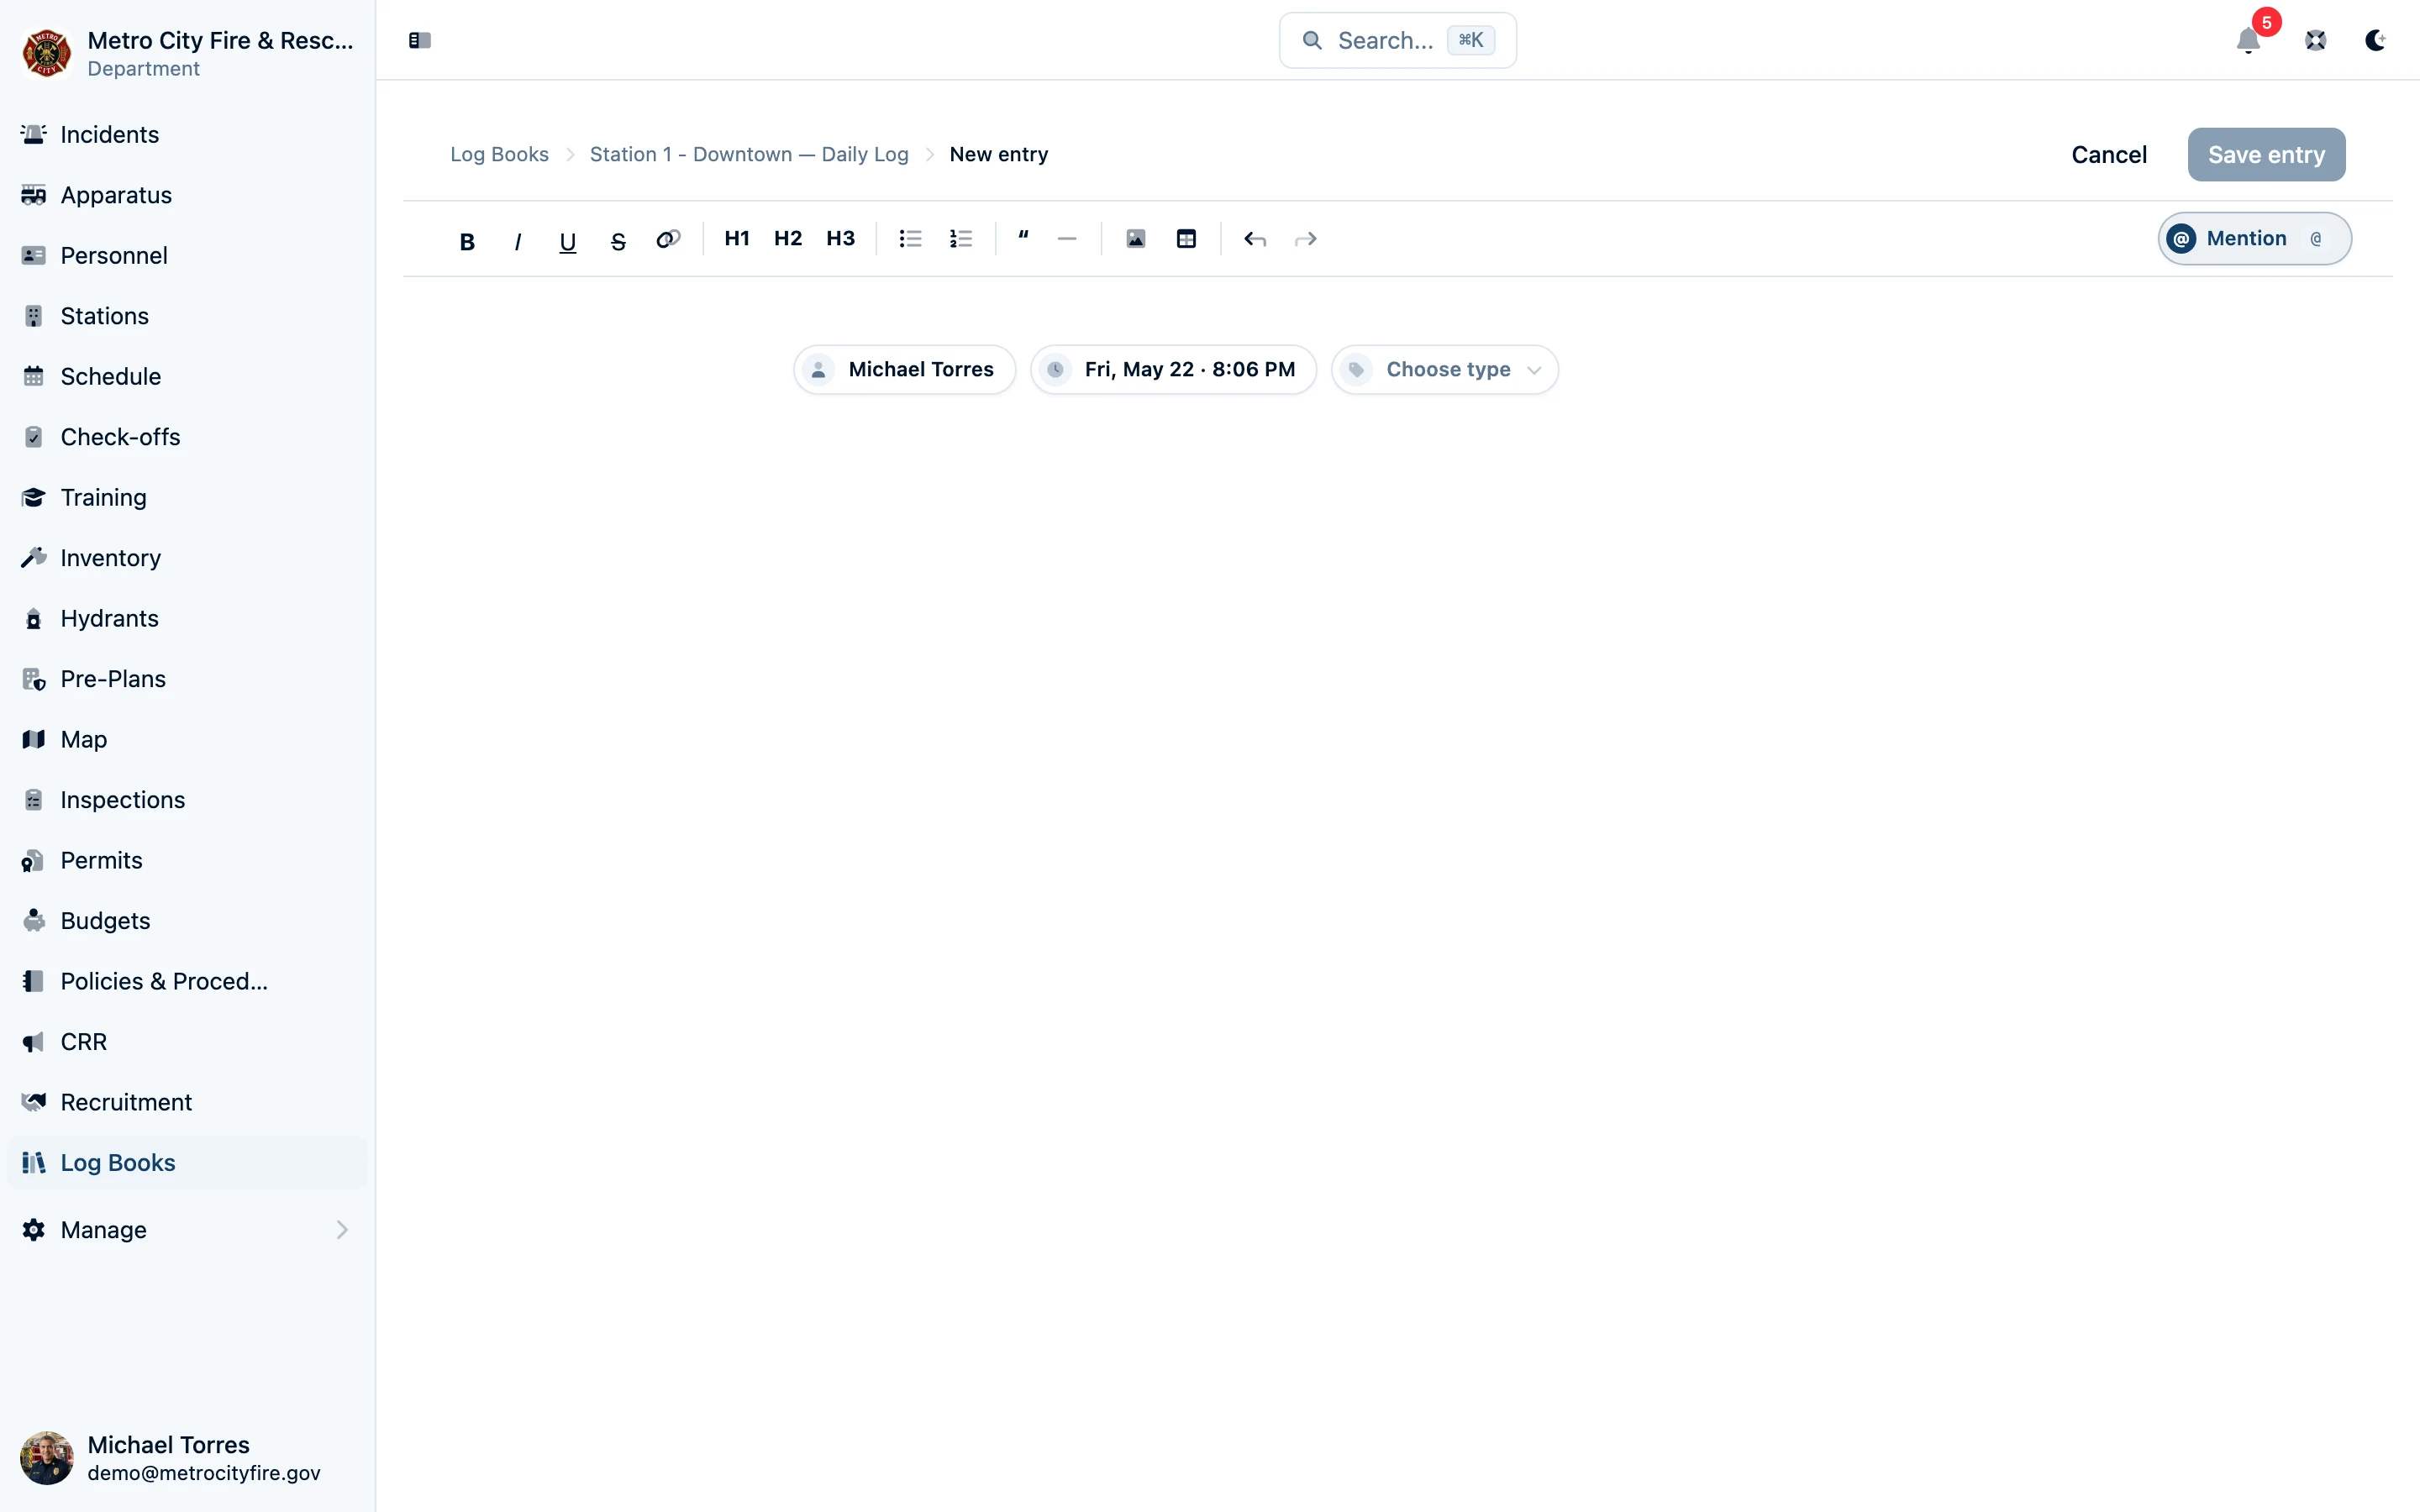
Task: Navigate to Check-offs
Action: 187,437
